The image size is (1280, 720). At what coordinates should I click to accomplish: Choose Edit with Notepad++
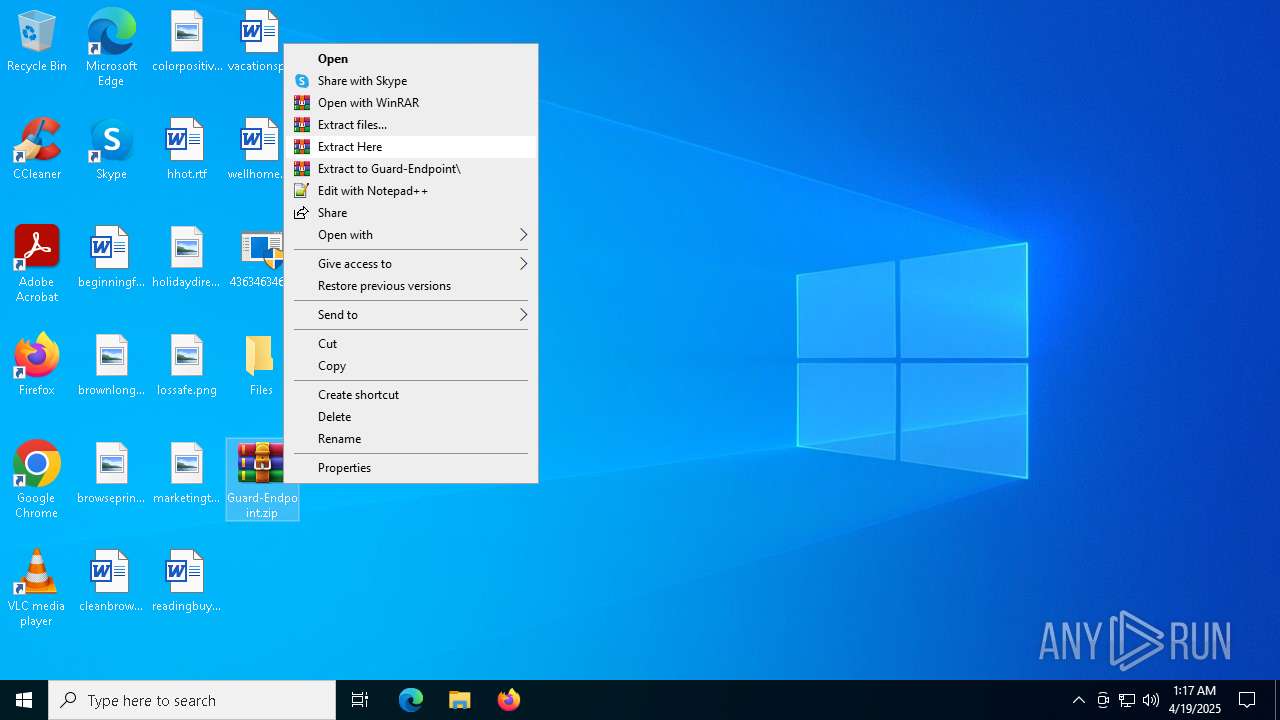[x=411, y=191]
